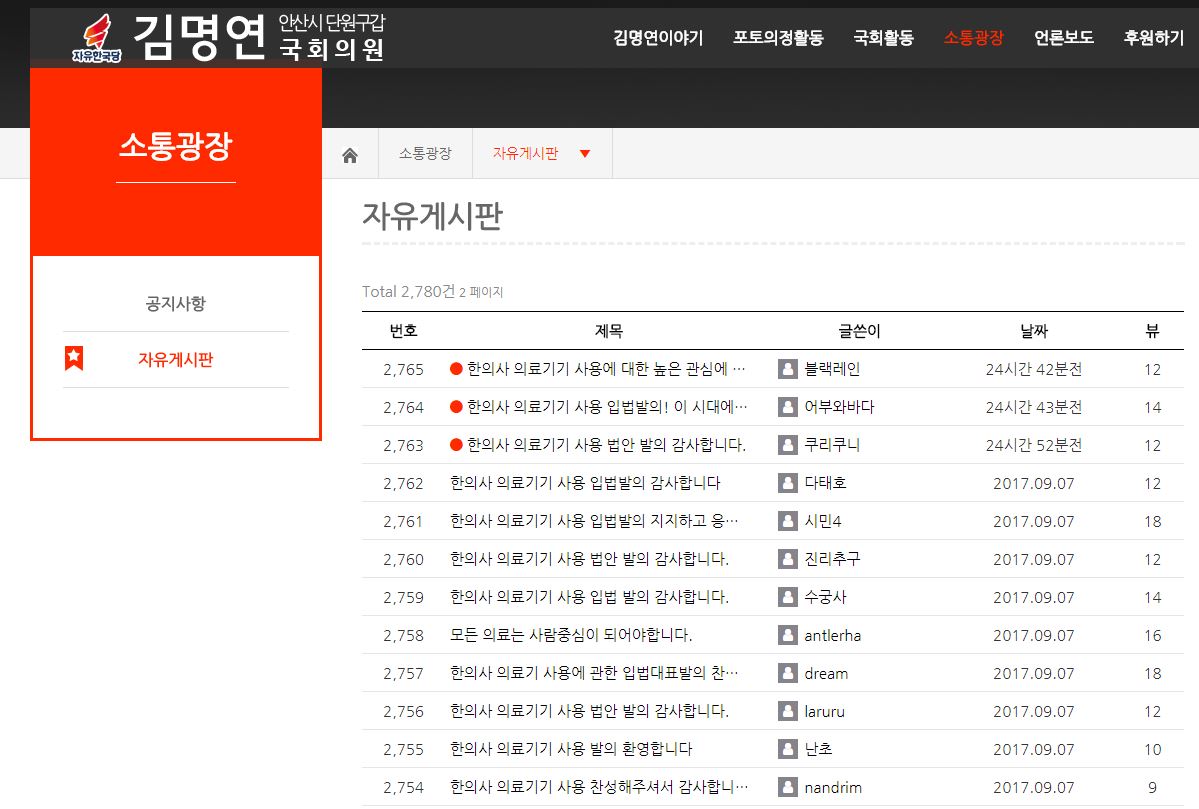Click avatar icon next to antlerha
This screenshot has height=809, width=1199.
click(x=788, y=635)
